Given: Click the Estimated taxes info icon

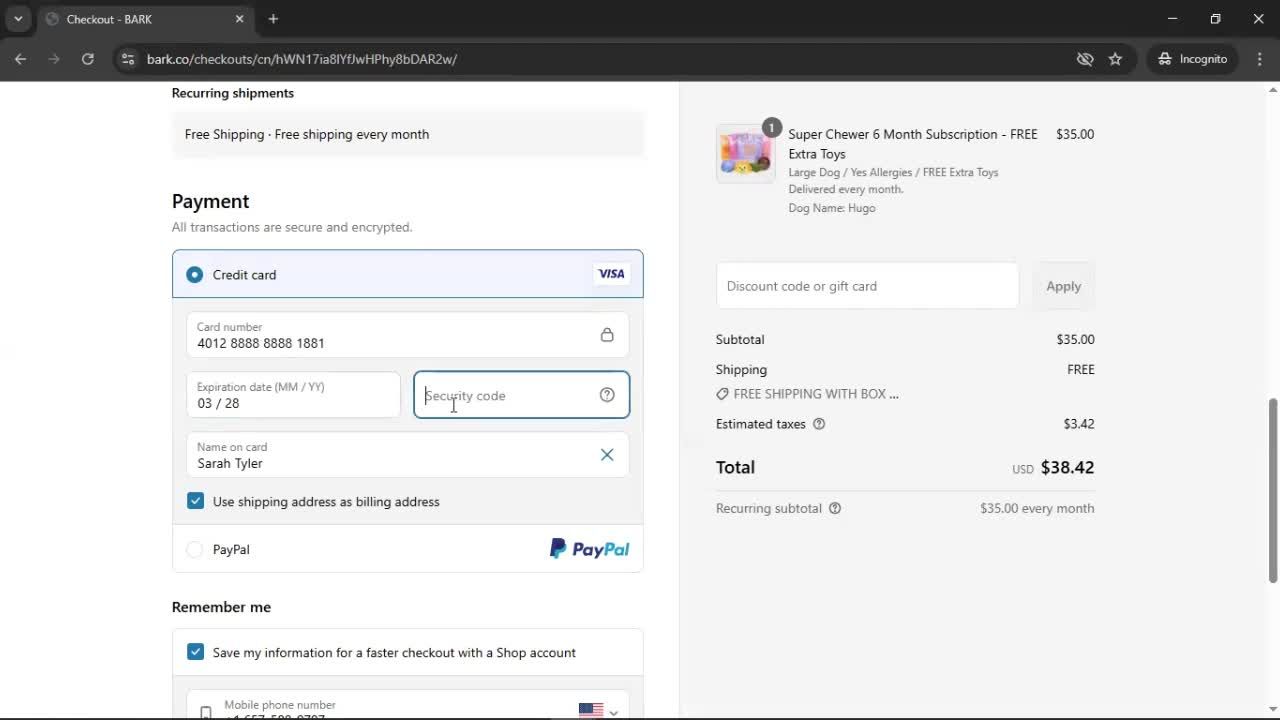Looking at the screenshot, I should (819, 424).
